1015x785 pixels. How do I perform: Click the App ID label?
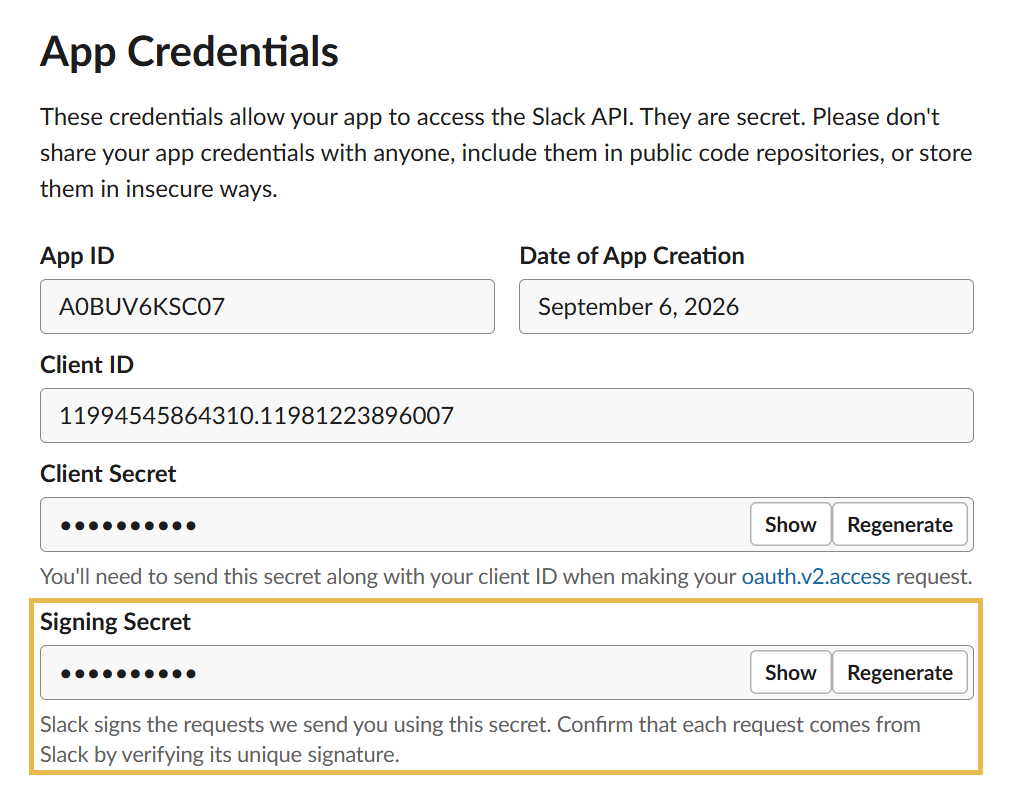tap(77, 256)
